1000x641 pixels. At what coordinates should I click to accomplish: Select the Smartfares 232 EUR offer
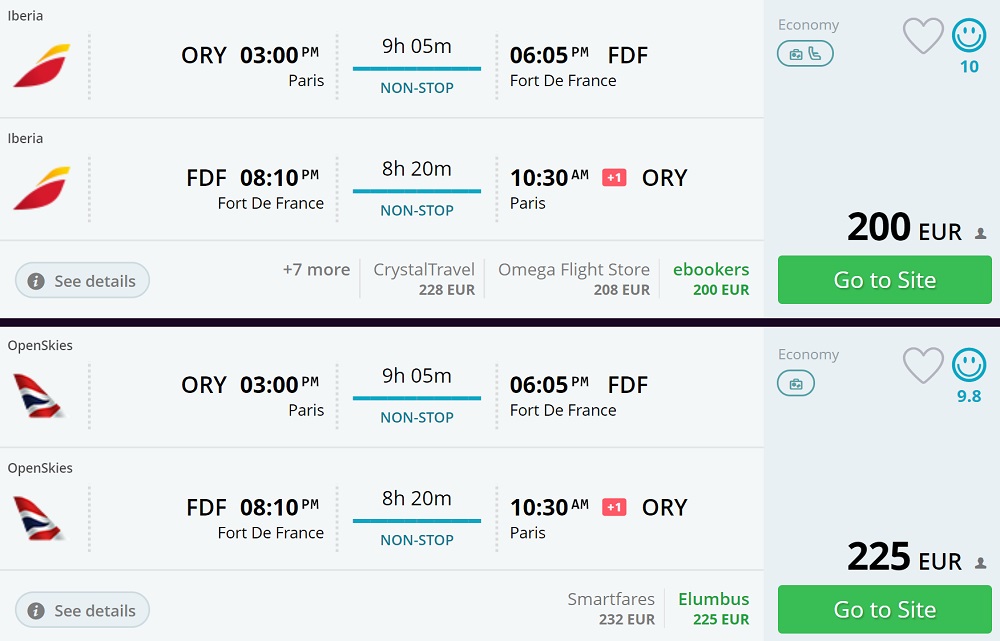(611, 608)
